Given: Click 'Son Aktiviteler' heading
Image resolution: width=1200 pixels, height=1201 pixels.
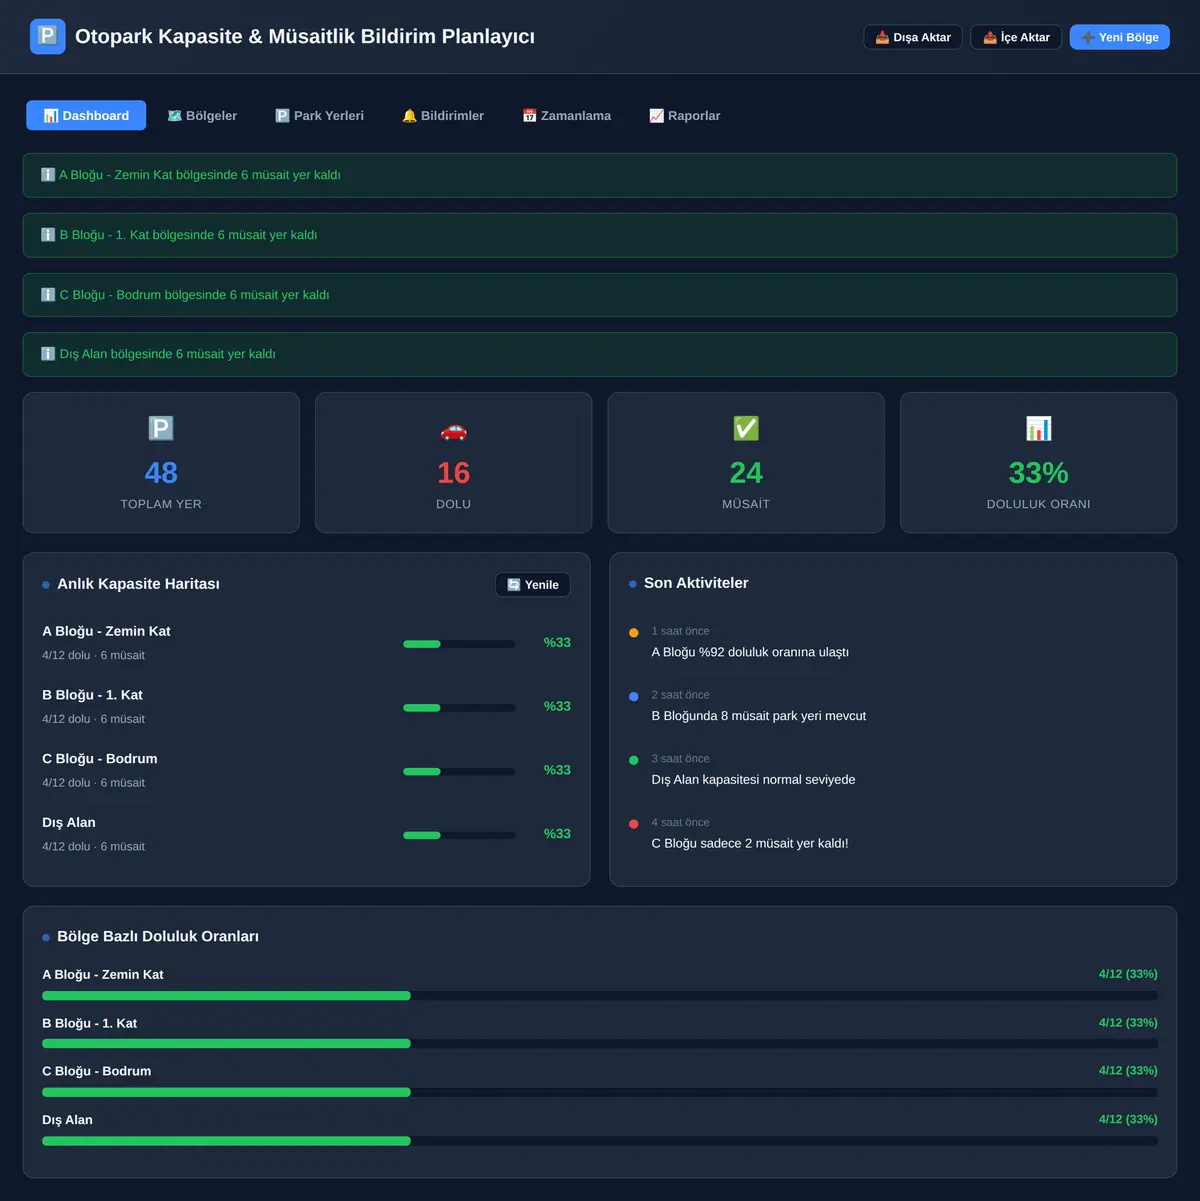Looking at the screenshot, I should [x=696, y=583].
